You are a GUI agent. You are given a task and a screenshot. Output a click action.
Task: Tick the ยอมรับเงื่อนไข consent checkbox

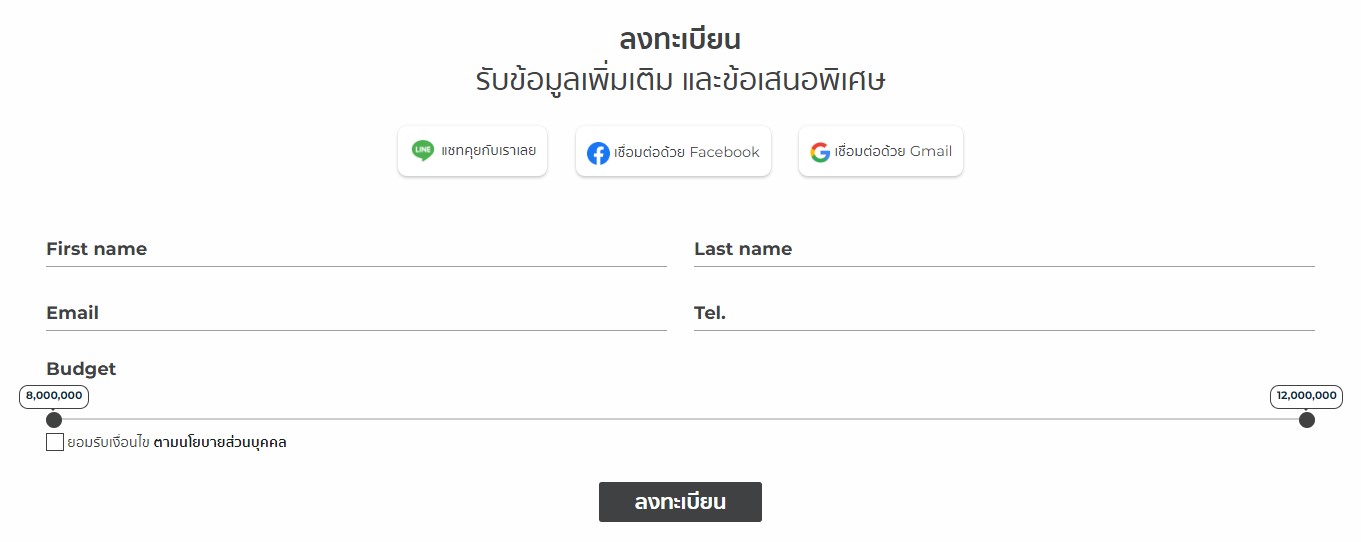click(x=55, y=442)
